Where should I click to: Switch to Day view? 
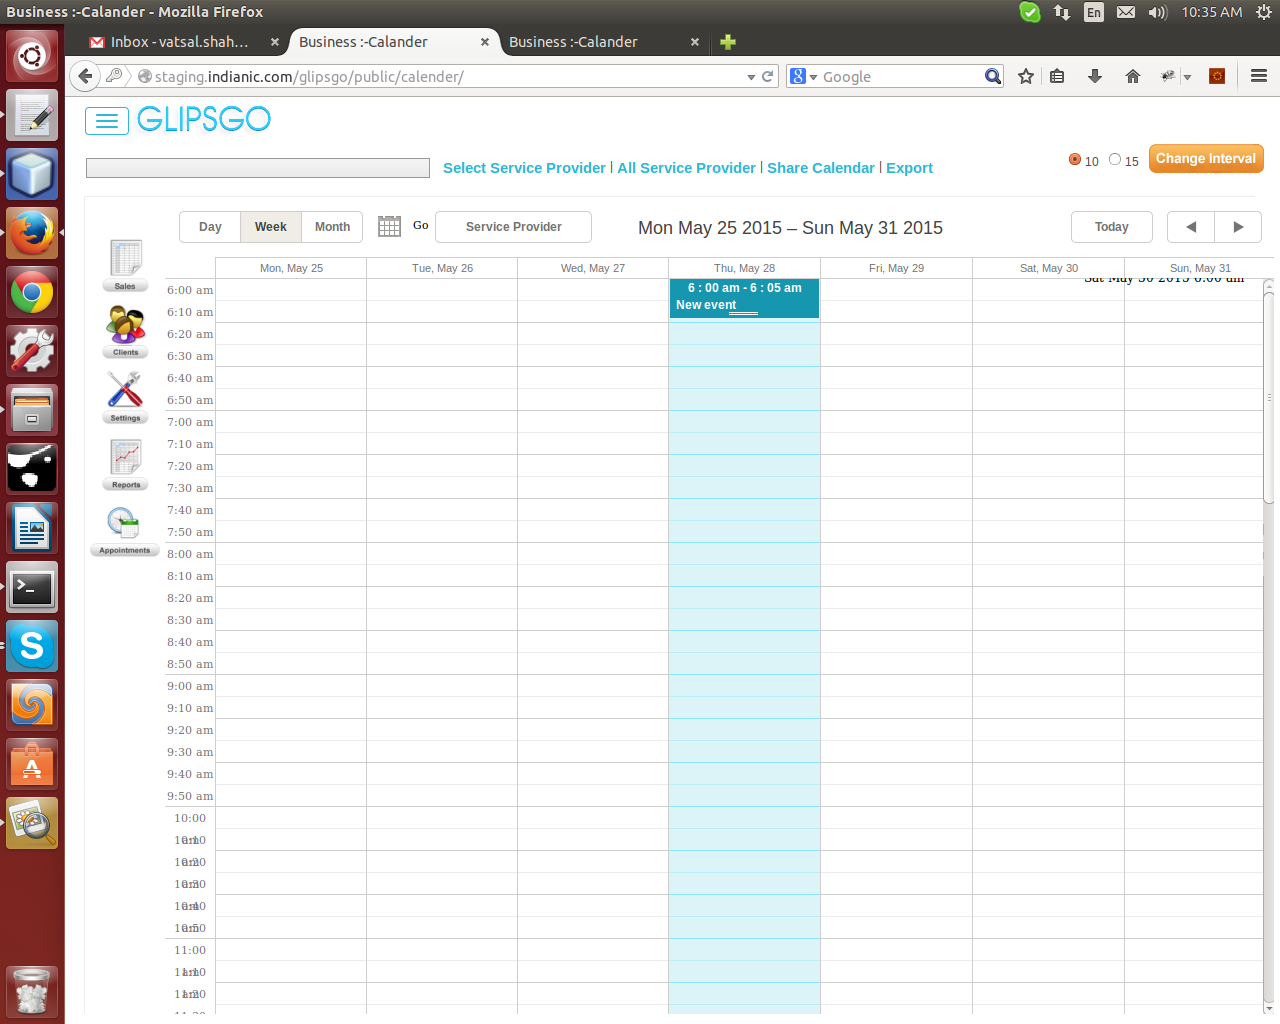[x=210, y=227]
